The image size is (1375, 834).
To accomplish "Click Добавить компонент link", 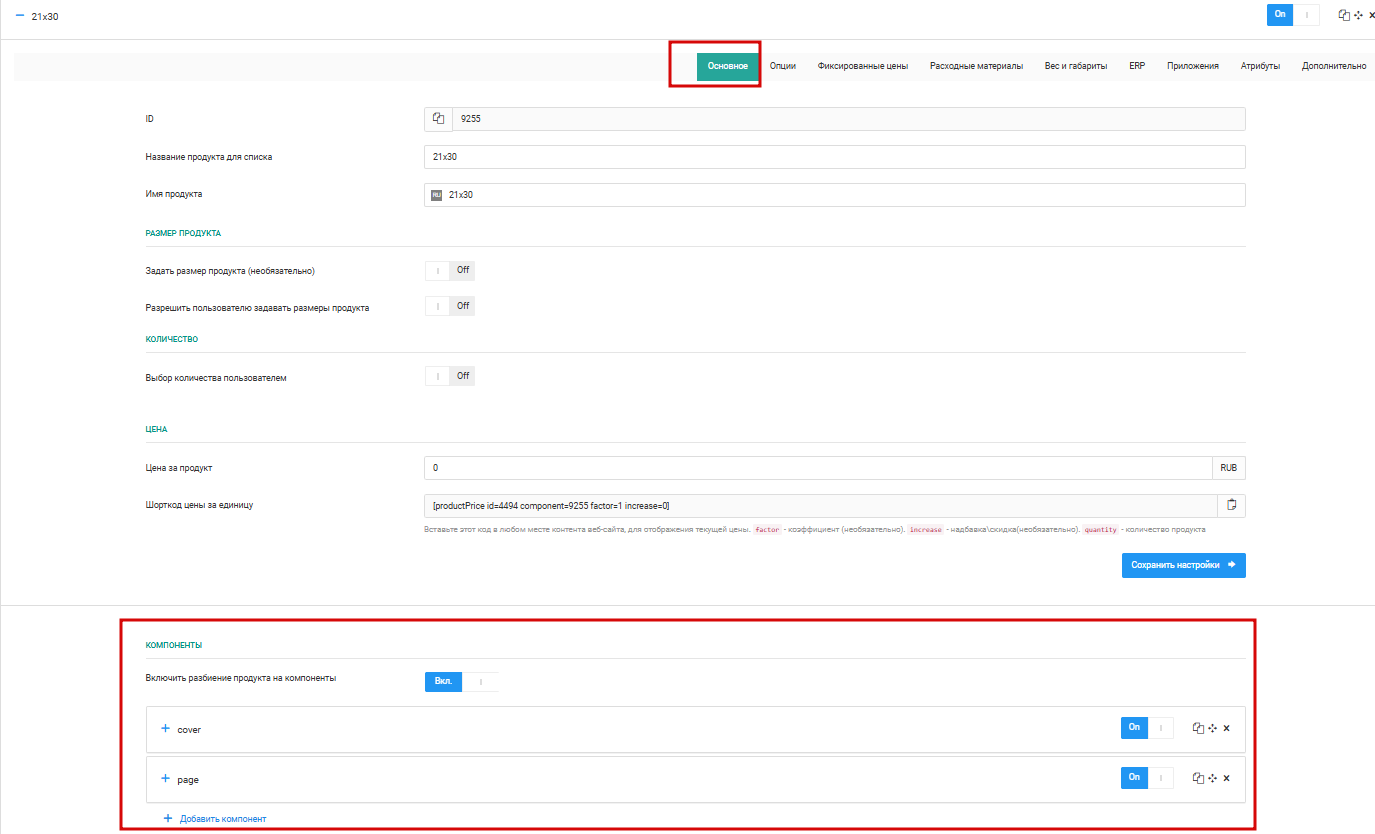I will (x=223, y=819).
